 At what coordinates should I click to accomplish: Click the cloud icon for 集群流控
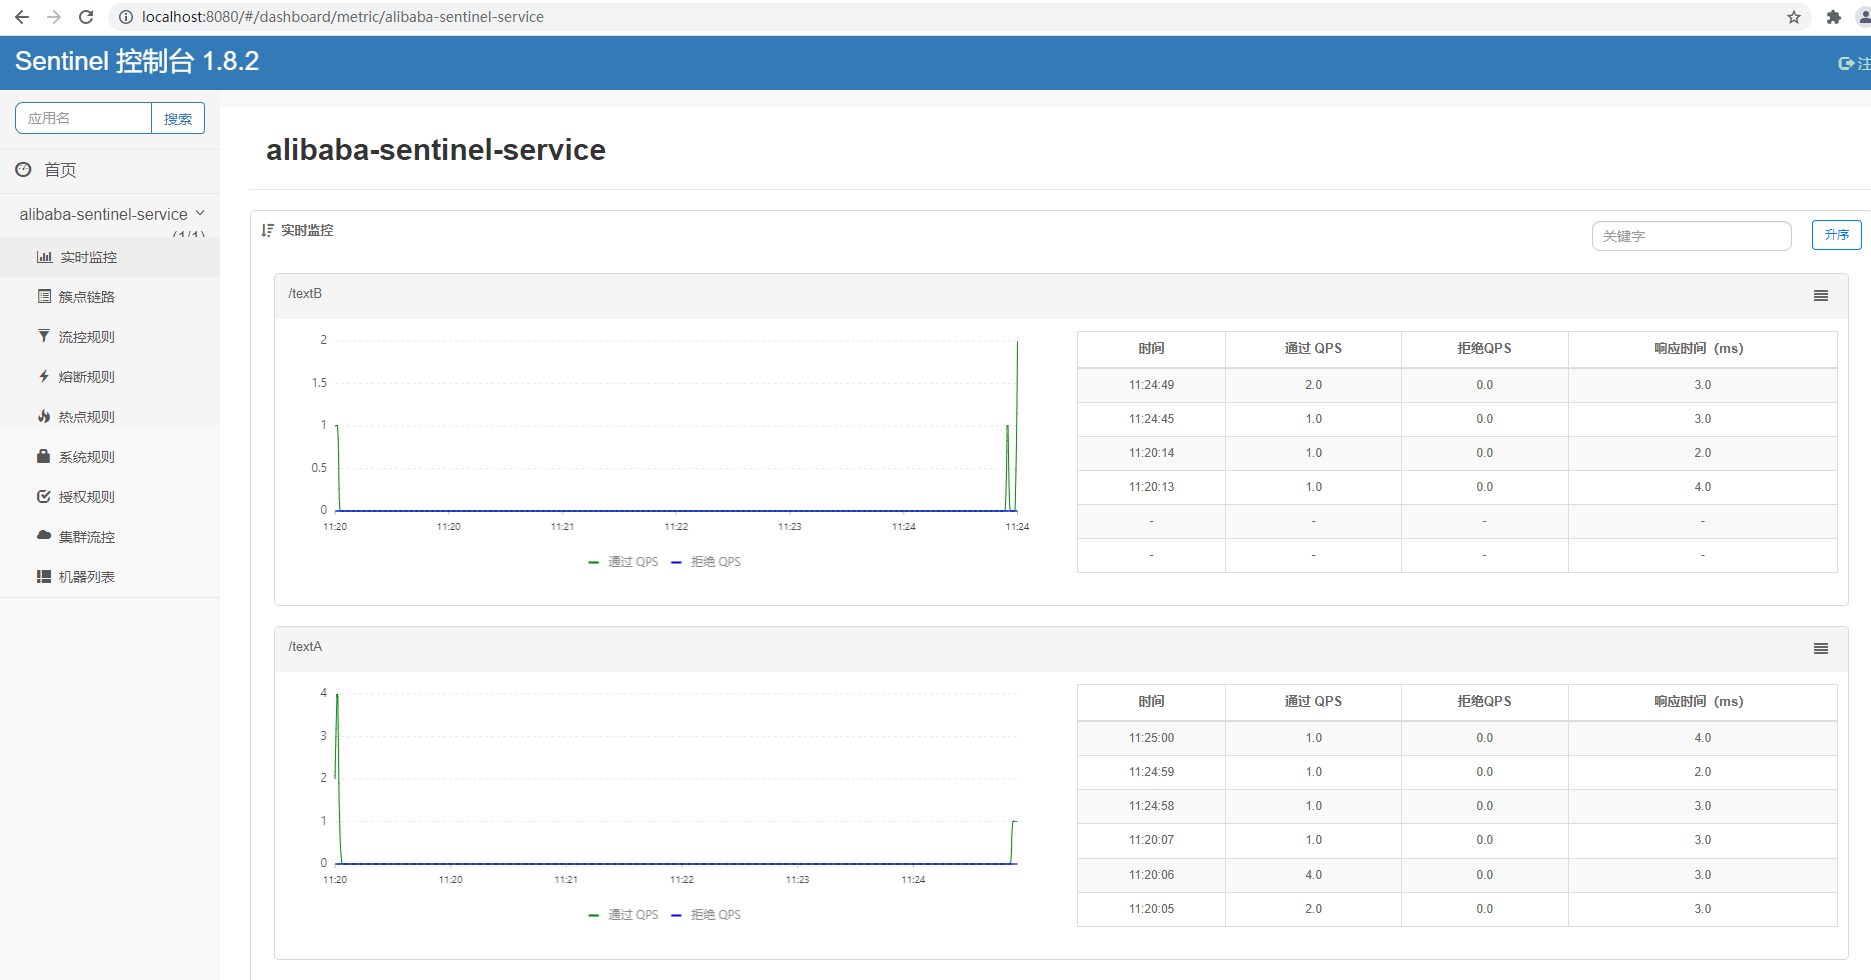(44, 536)
